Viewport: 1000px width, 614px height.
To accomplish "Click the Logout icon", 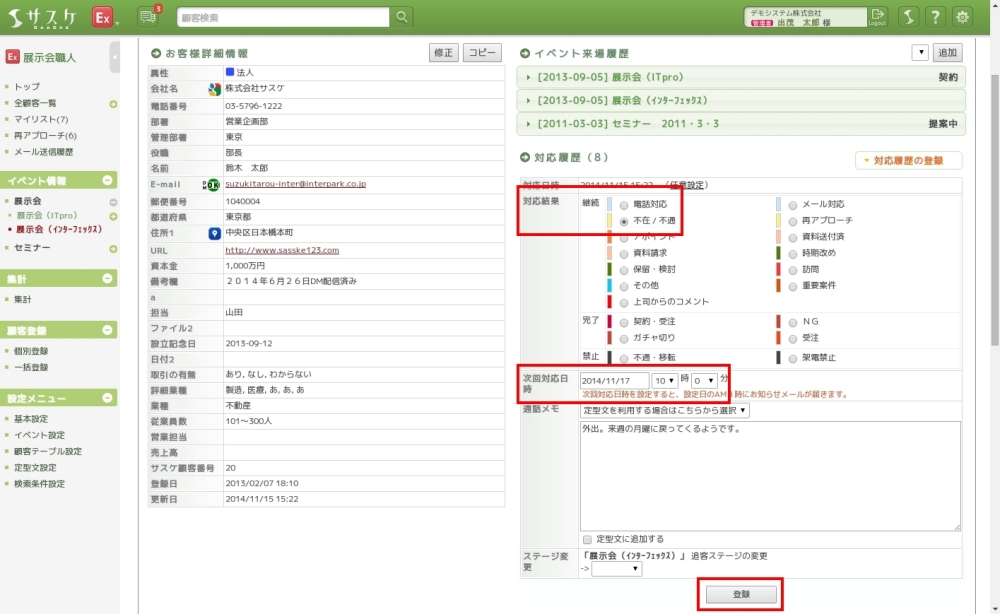I will tap(877, 16).
